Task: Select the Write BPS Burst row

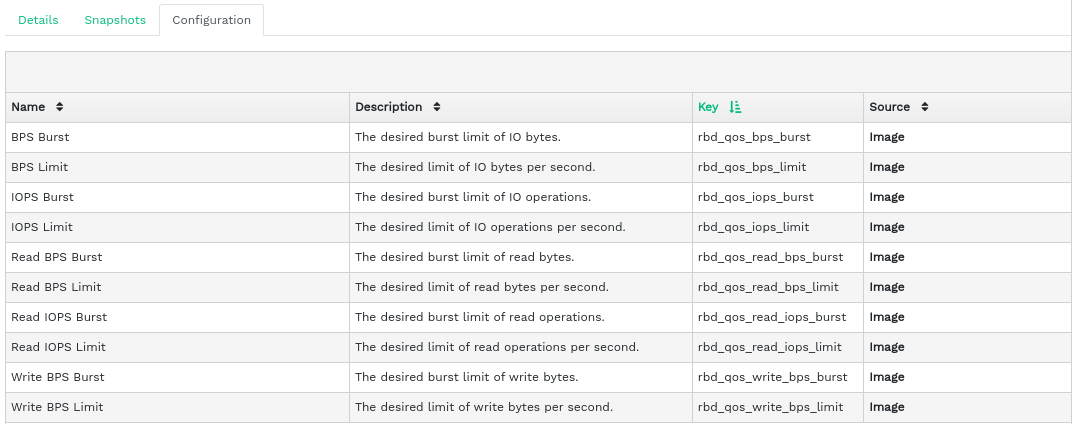Action: click(57, 377)
